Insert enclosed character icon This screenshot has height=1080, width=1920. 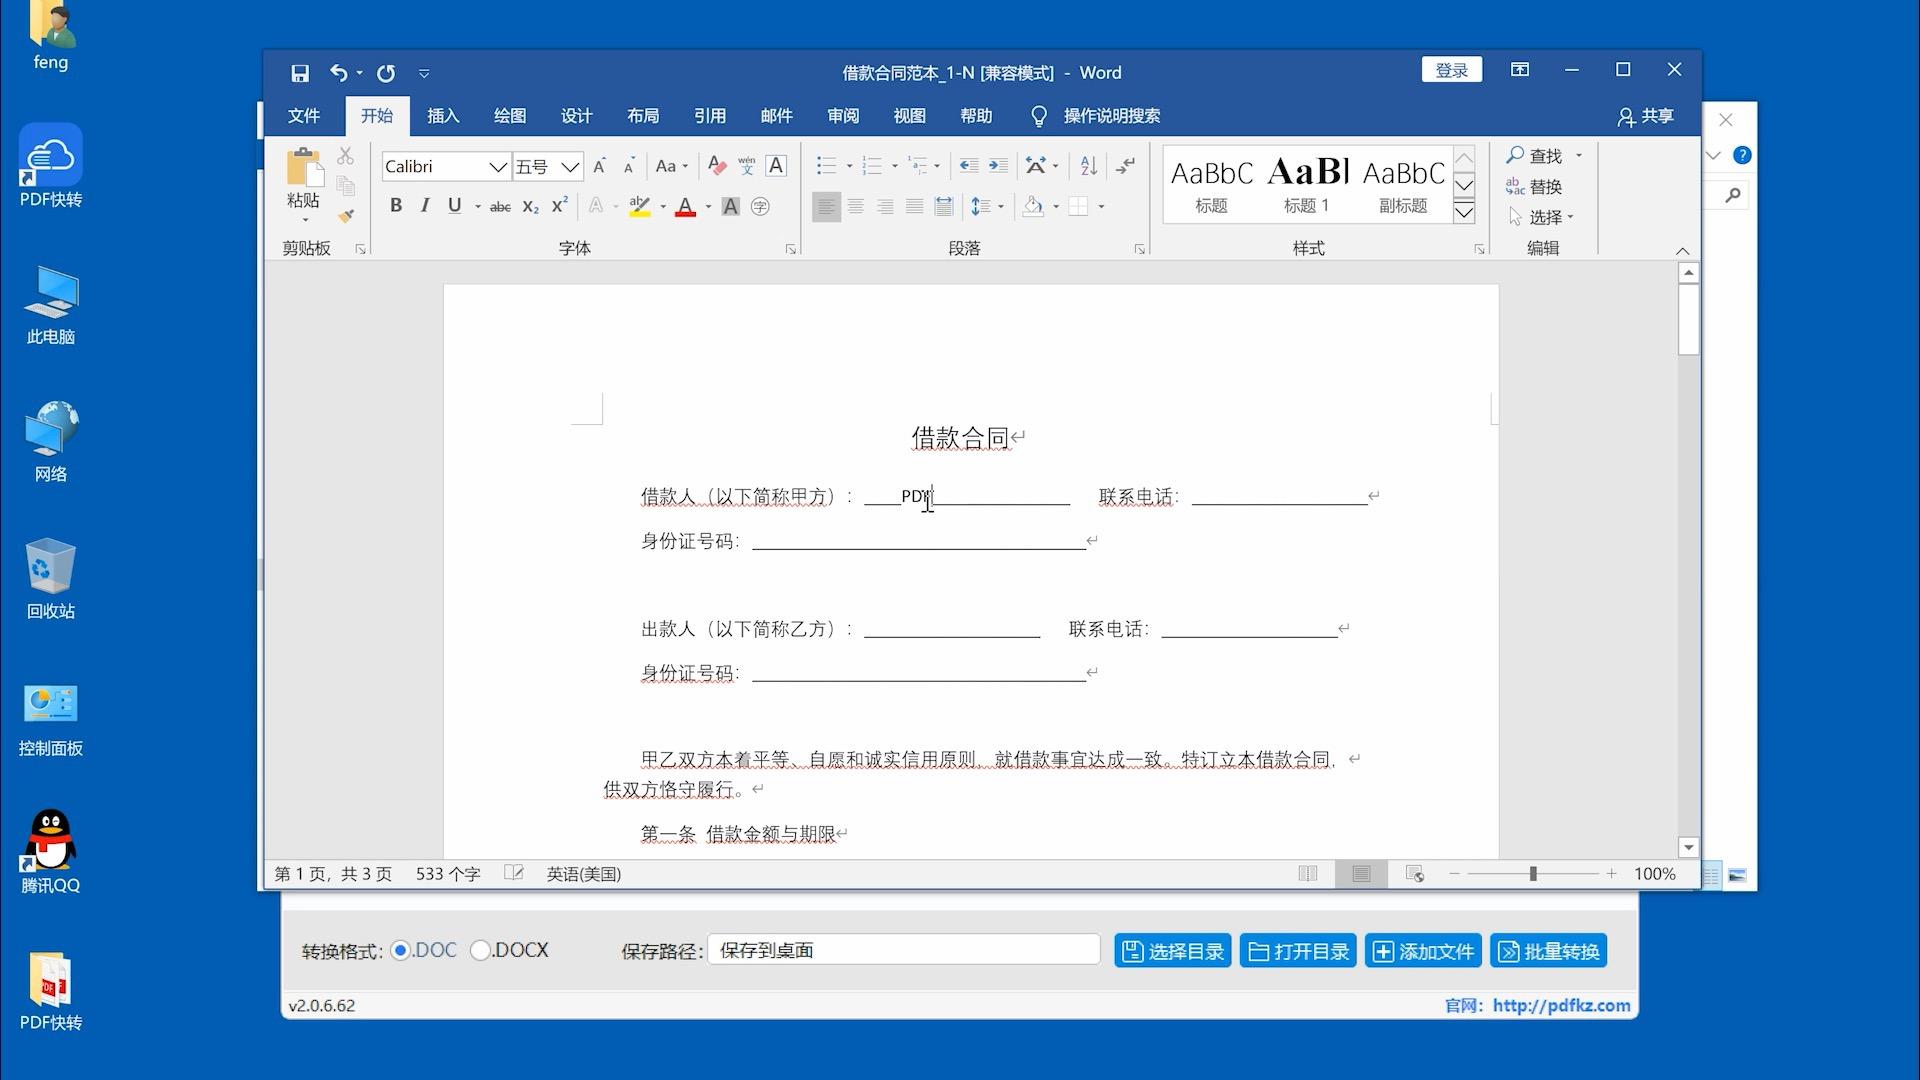(x=760, y=207)
